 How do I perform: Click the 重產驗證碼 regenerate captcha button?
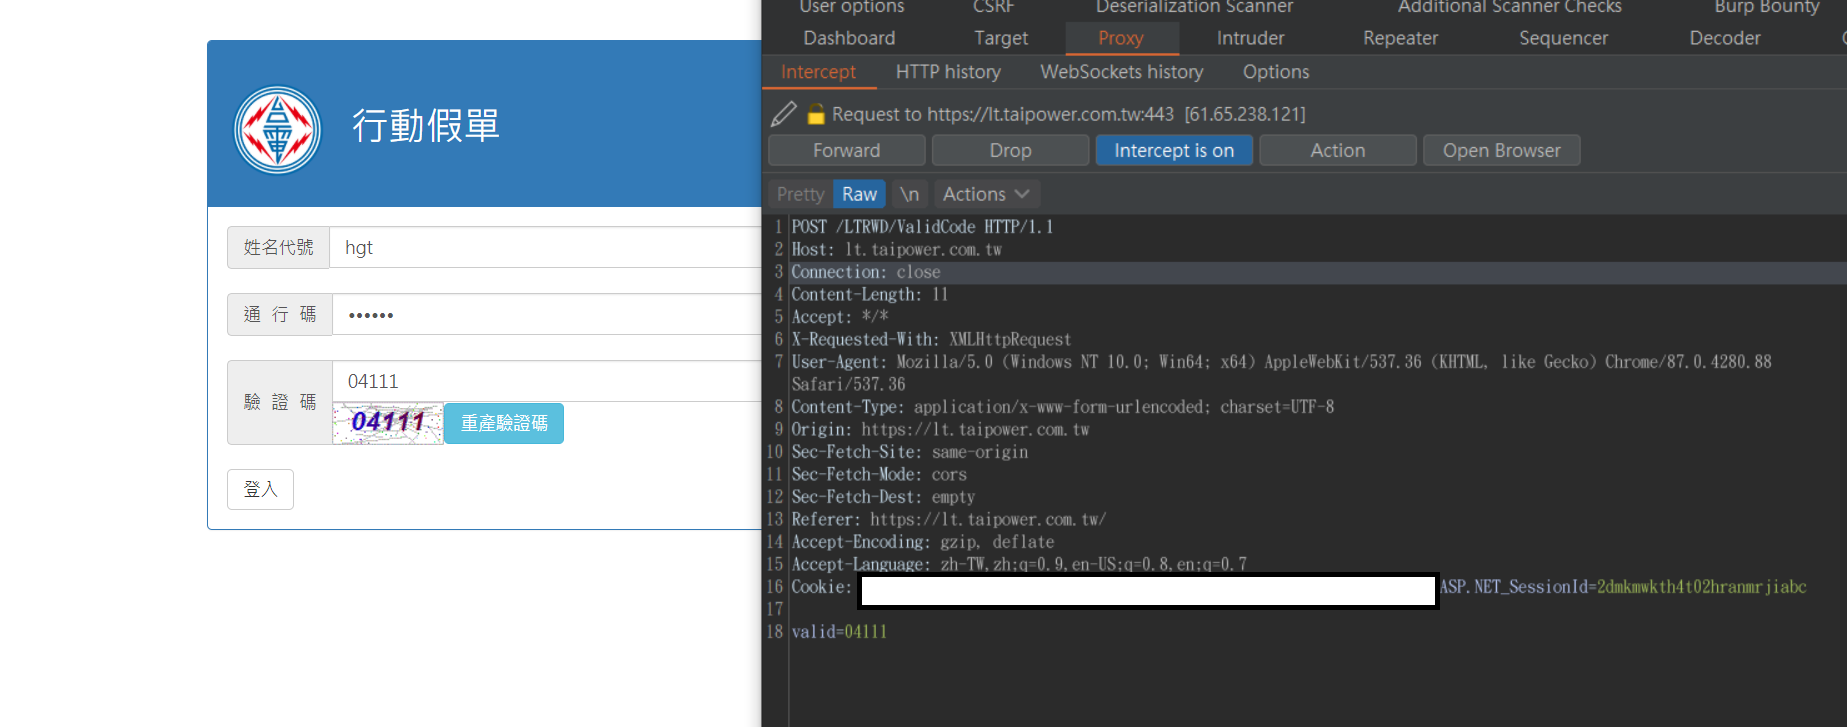504,423
